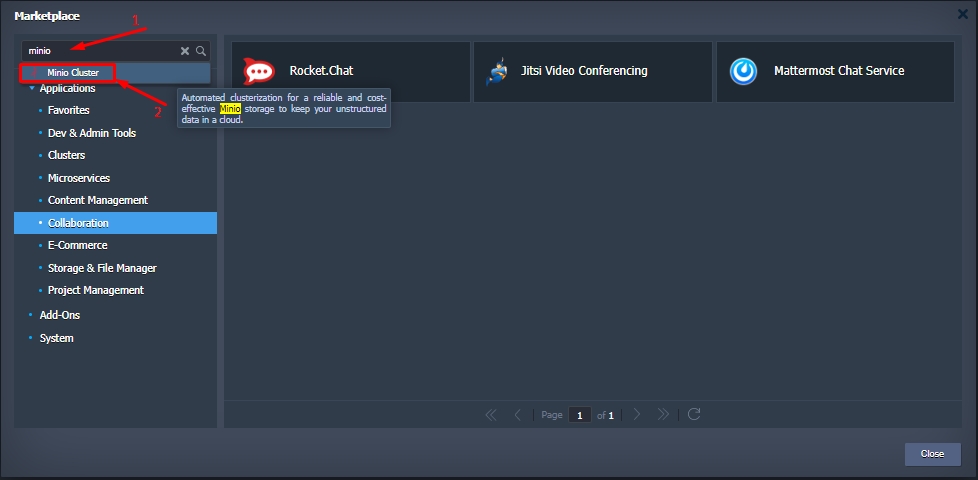Open Storage & File Manager category

click(102, 268)
